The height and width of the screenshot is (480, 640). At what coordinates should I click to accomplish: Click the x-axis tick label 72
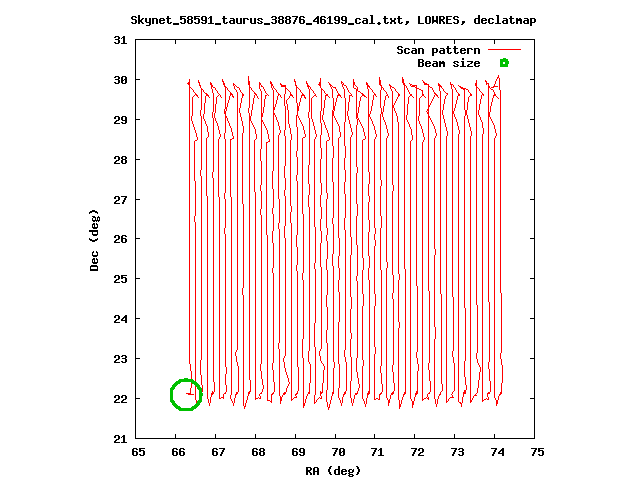coord(418,452)
